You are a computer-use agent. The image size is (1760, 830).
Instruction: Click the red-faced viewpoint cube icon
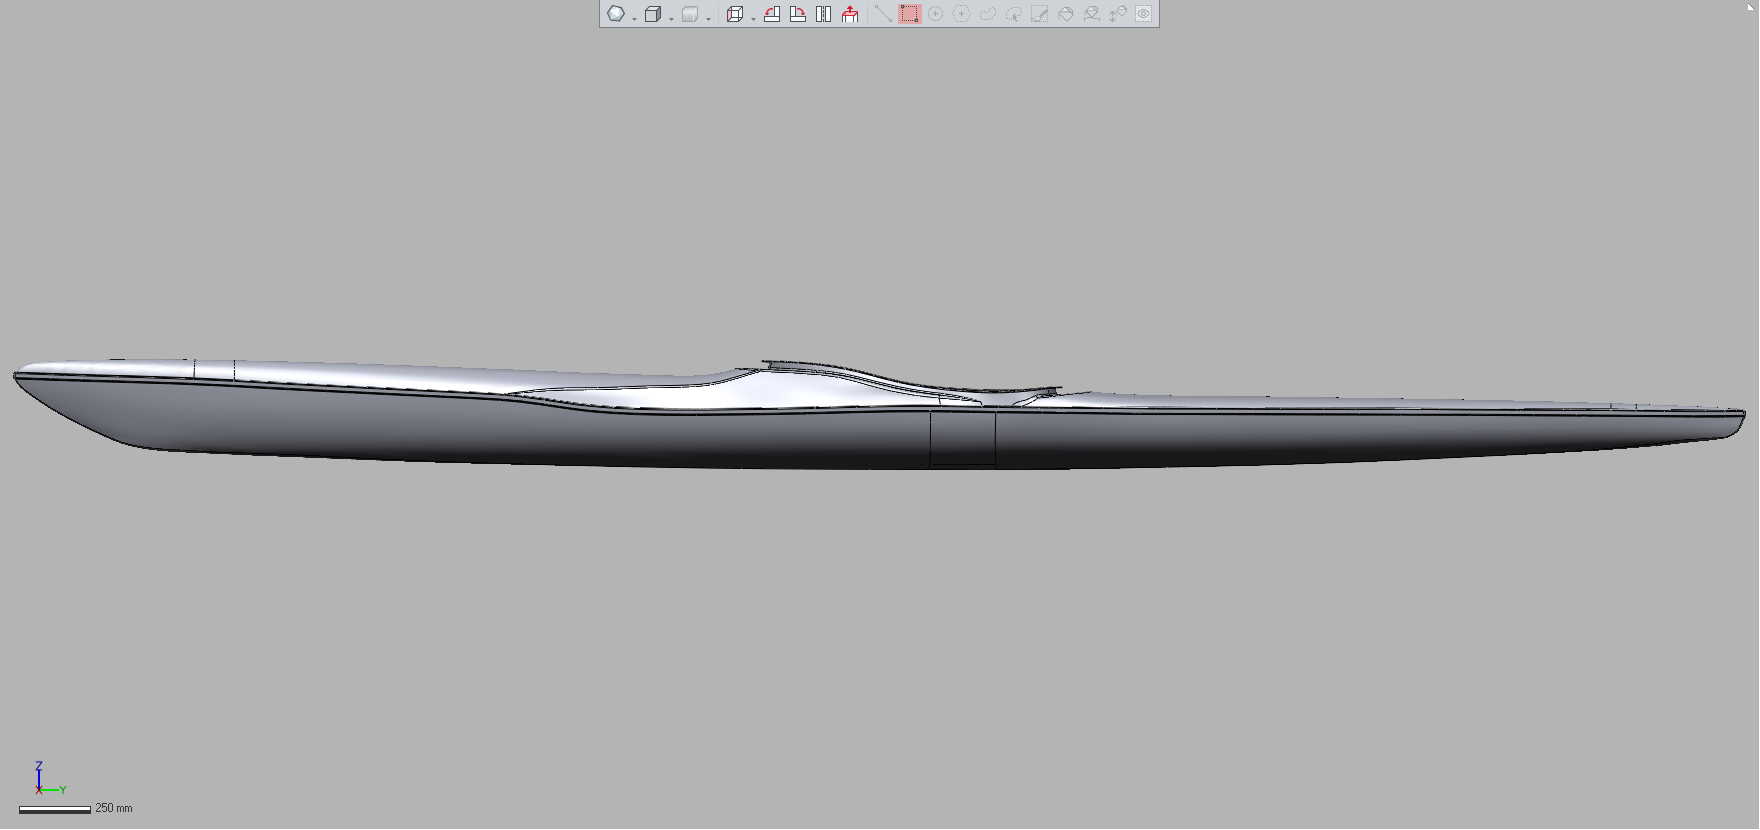[x=734, y=14]
